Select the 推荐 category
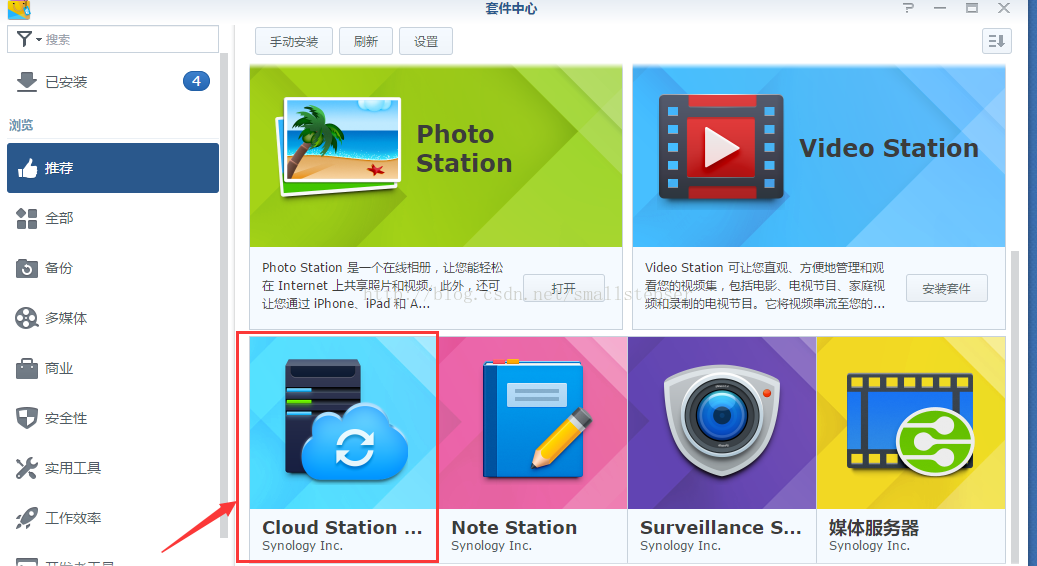Screen dimensions: 1037x566 point(113,168)
